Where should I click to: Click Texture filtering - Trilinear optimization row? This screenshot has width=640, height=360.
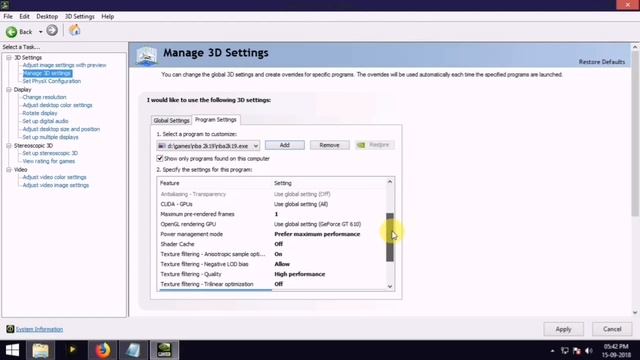(272, 284)
